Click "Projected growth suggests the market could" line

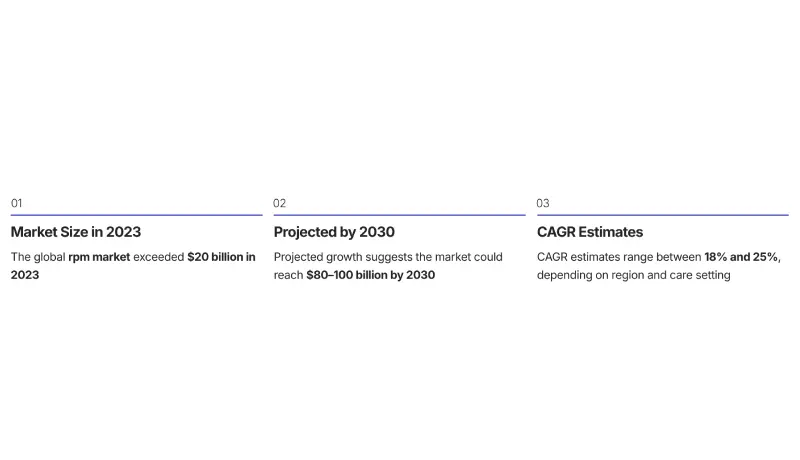pos(388,257)
